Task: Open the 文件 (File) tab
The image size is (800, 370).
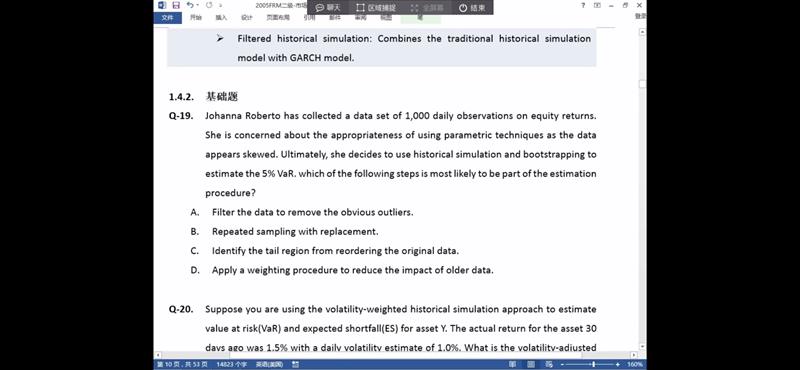Action: (x=167, y=17)
